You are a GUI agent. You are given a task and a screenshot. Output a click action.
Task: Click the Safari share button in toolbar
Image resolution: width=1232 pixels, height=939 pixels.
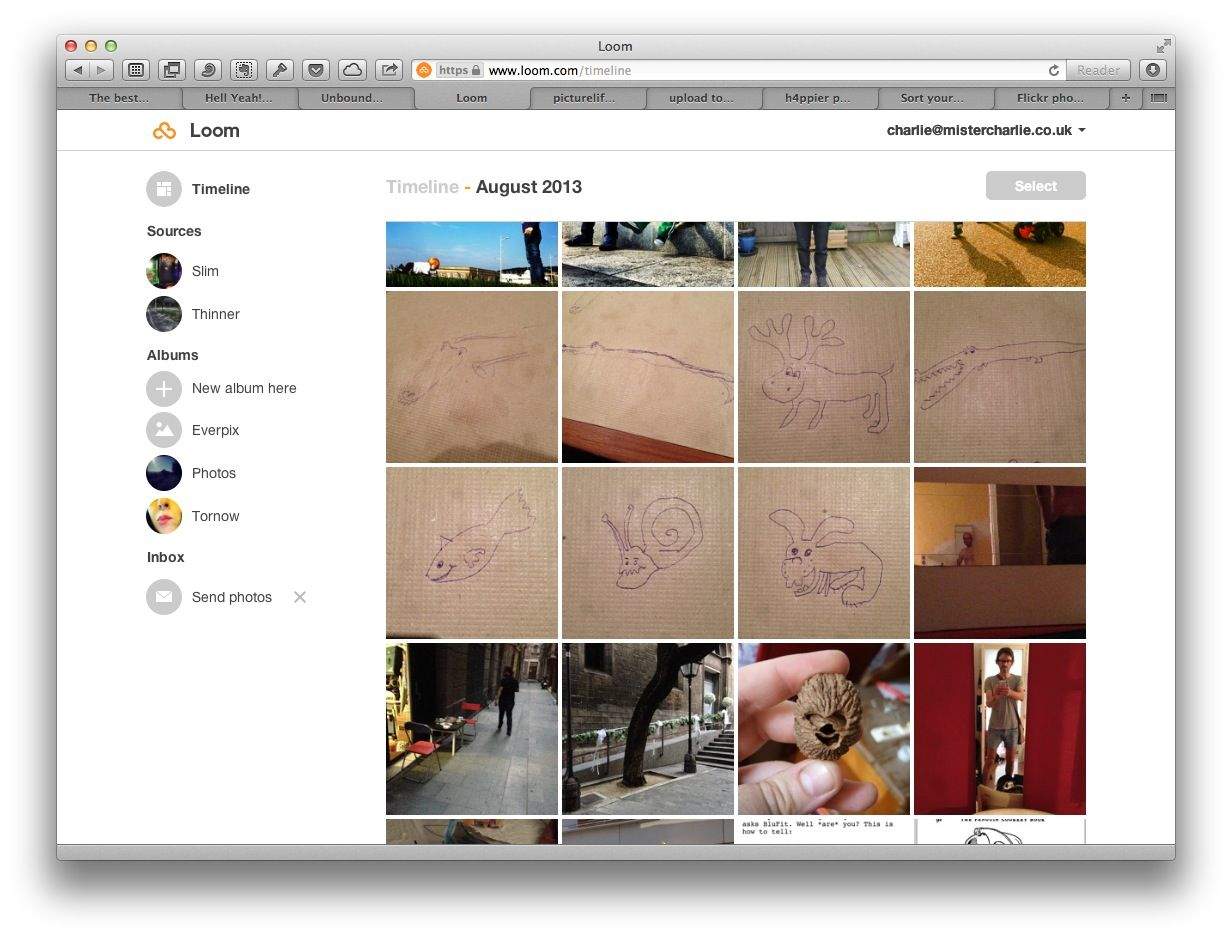tap(389, 70)
